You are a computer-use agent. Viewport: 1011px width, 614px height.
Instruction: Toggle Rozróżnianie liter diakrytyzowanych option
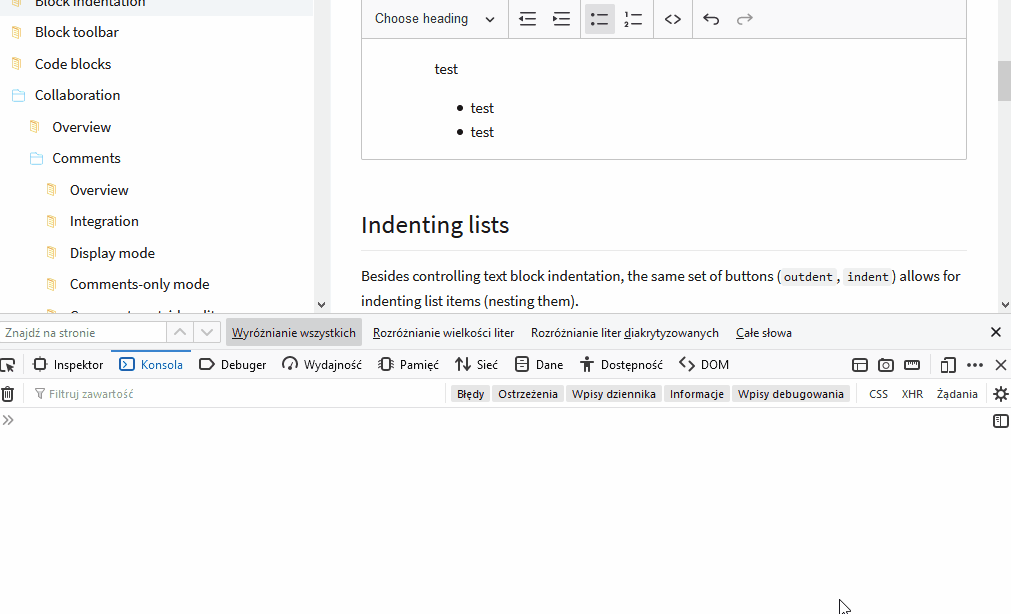(625, 333)
